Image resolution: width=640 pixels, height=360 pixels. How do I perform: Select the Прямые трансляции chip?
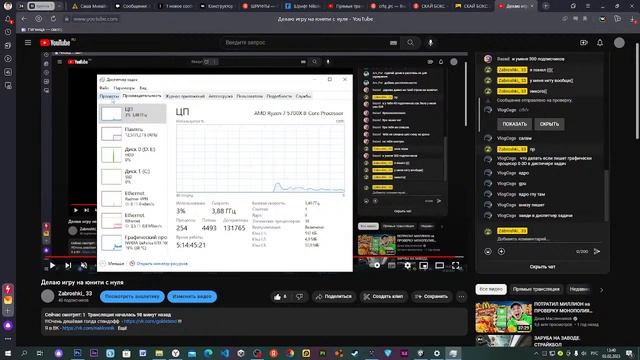(x=536, y=289)
